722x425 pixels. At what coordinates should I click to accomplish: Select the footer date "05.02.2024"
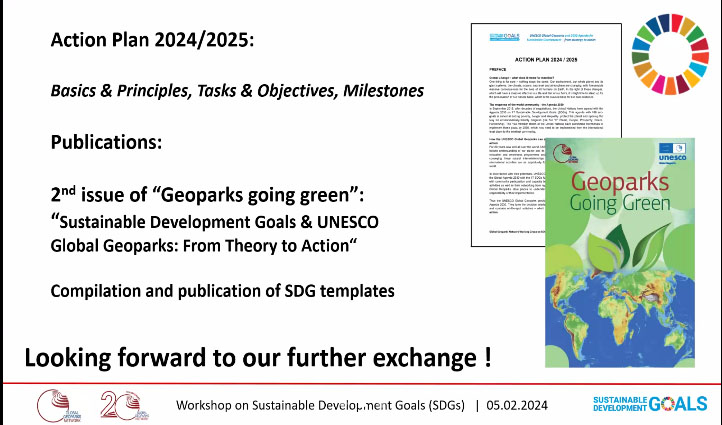click(x=517, y=405)
